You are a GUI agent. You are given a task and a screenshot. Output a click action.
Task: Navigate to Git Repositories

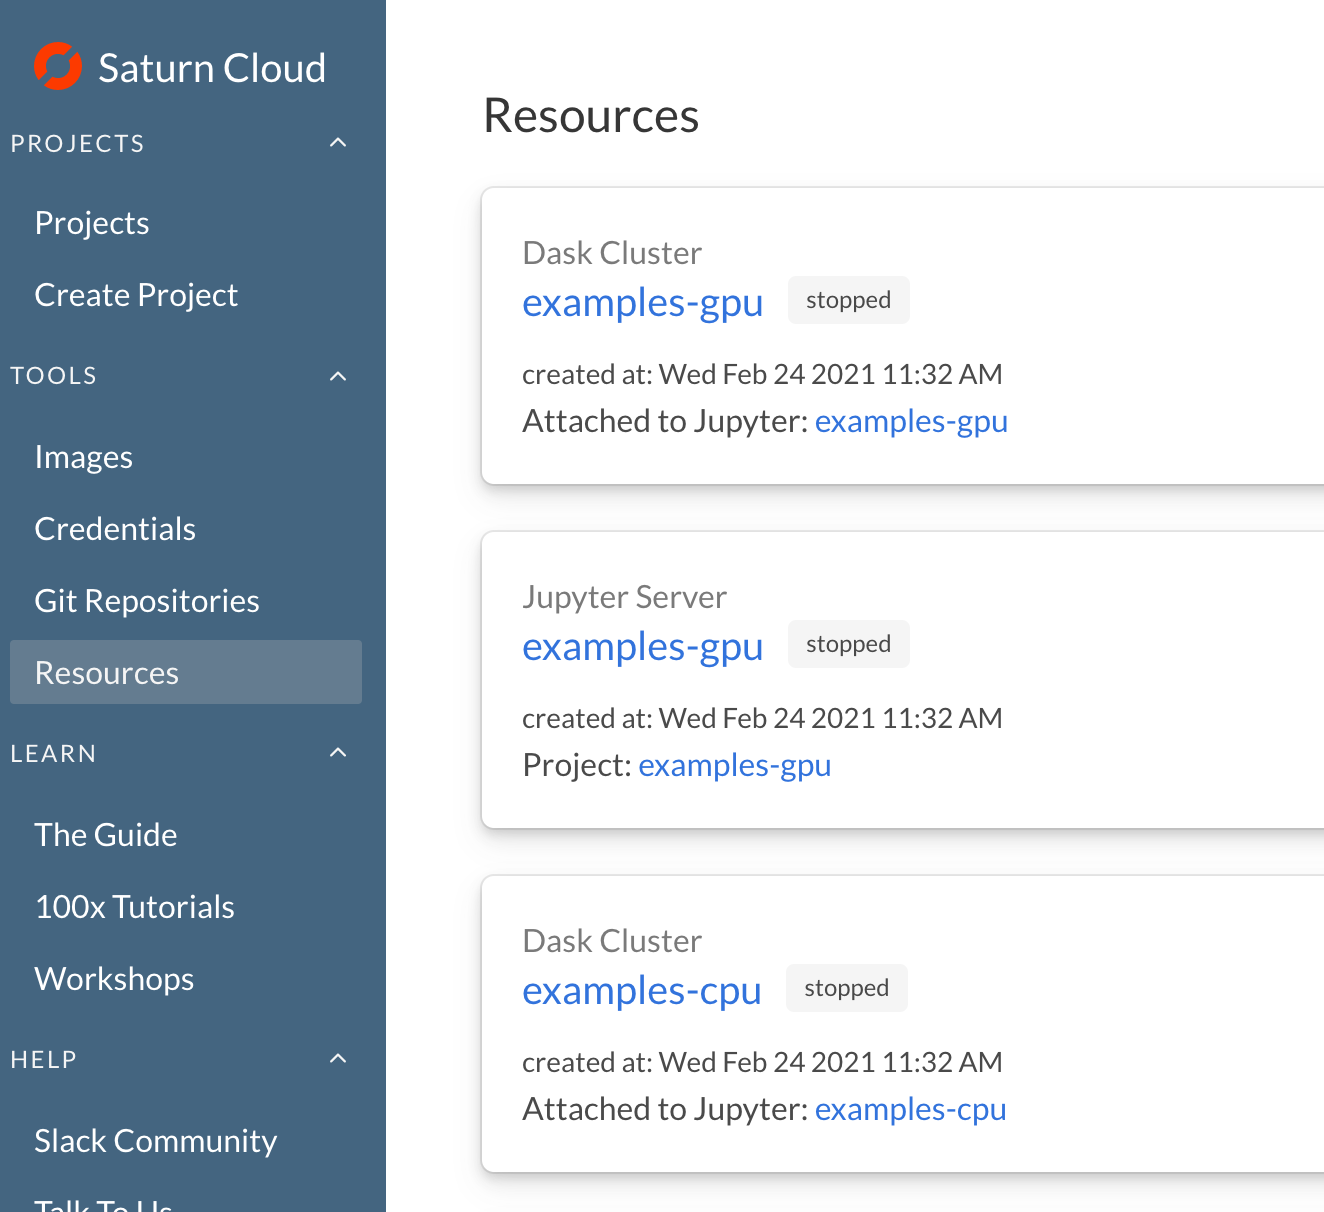pos(147,601)
